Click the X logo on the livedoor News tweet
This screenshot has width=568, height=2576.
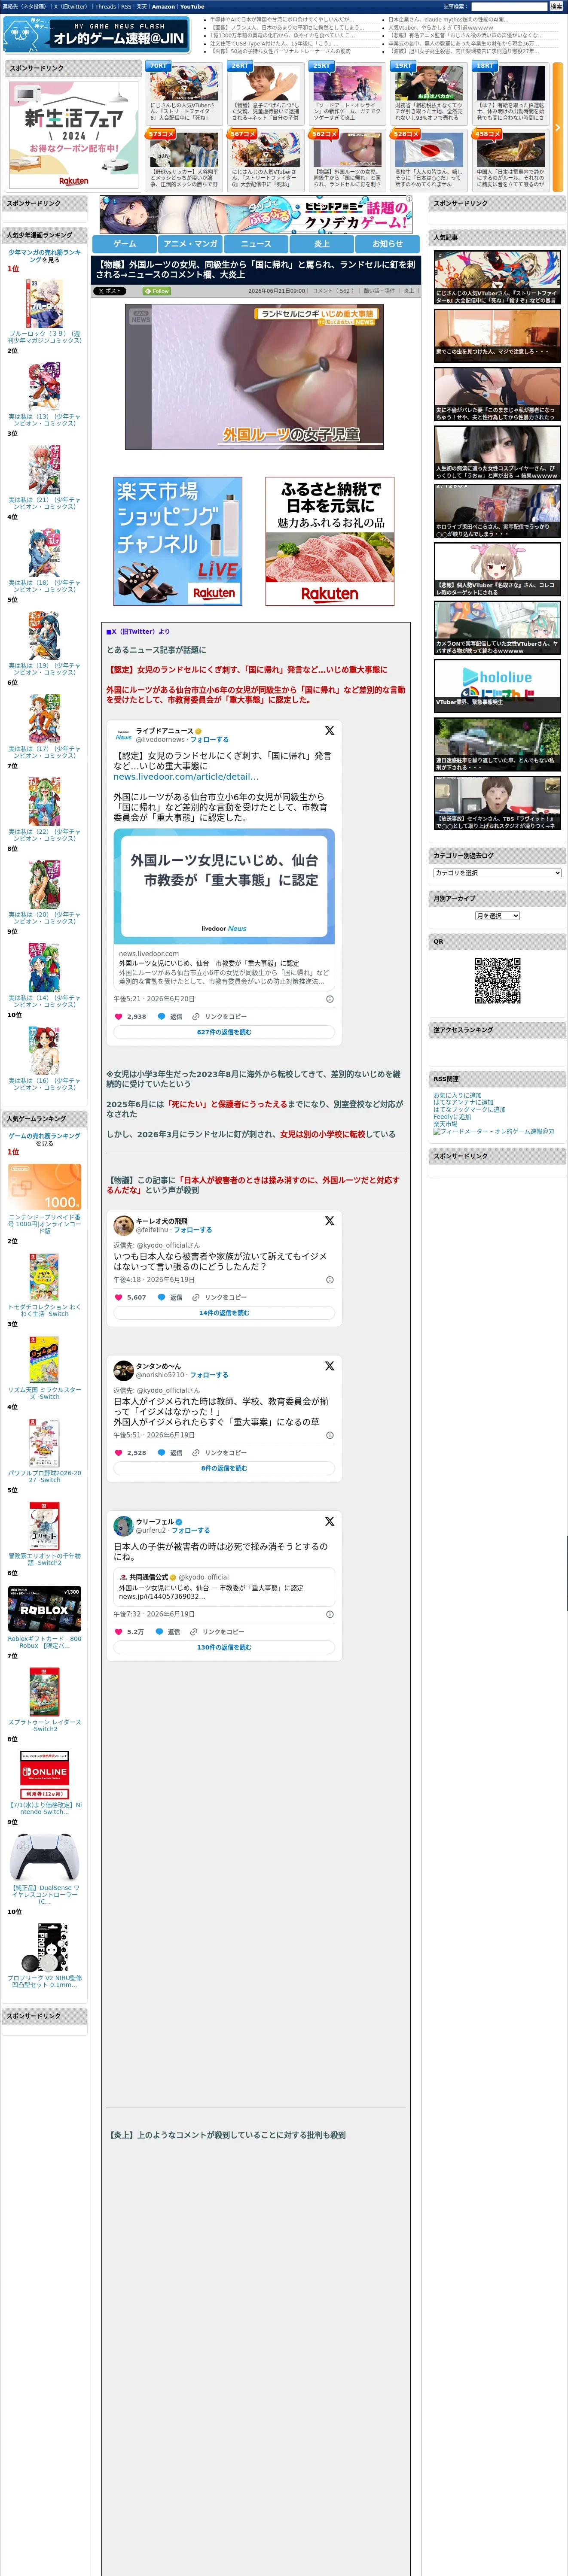tap(329, 731)
